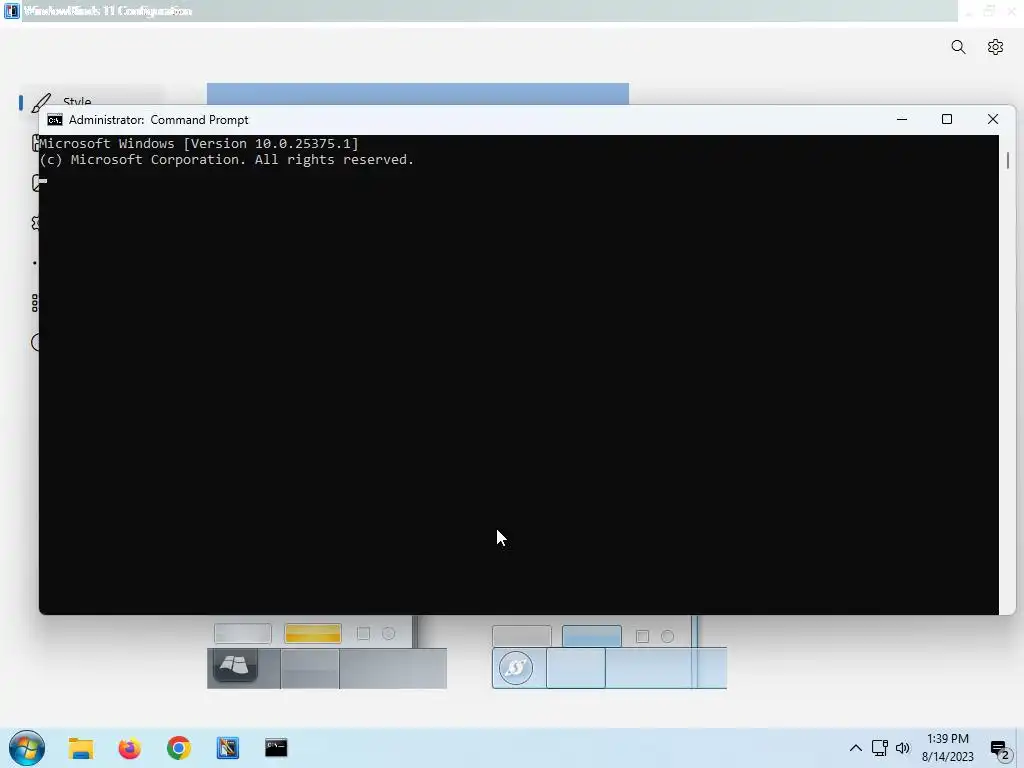Minimize the Command Prompt window
This screenshot has width=1024, height=768.
[x=902, y=120]
